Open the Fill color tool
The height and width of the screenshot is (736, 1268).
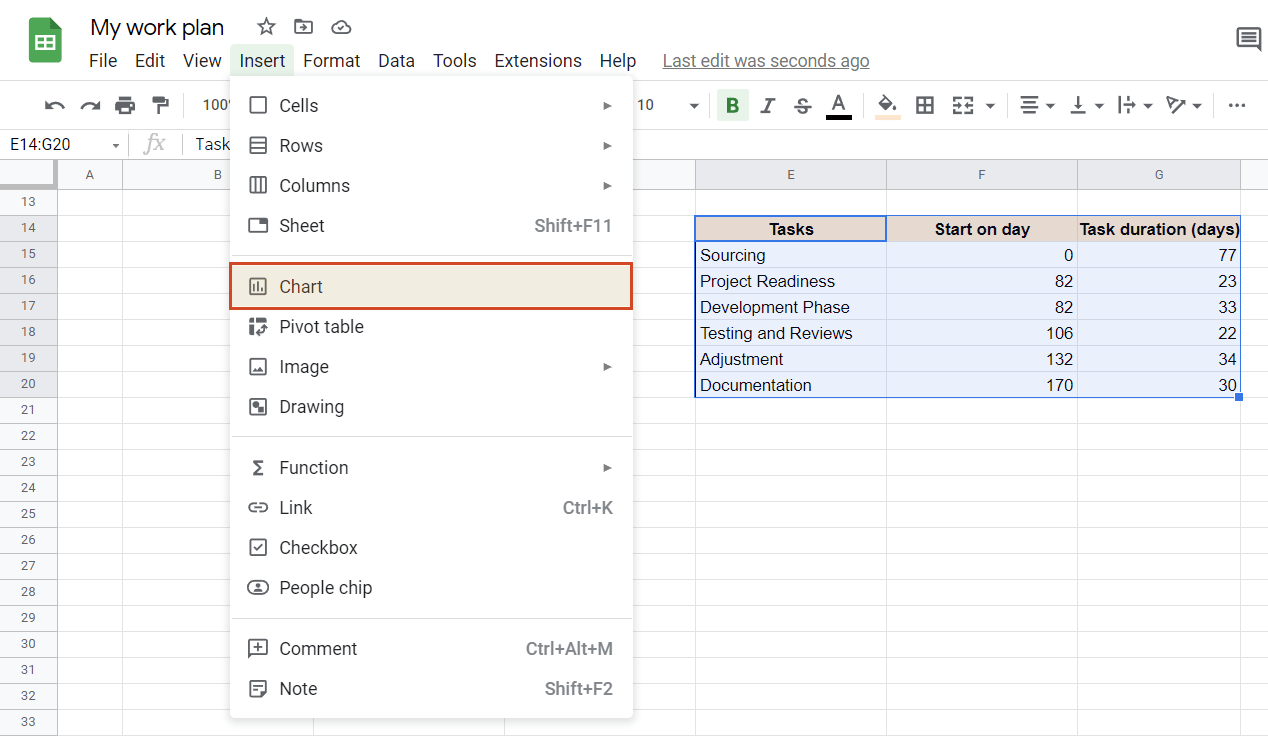pyautogui.click(x=887, y=105)
